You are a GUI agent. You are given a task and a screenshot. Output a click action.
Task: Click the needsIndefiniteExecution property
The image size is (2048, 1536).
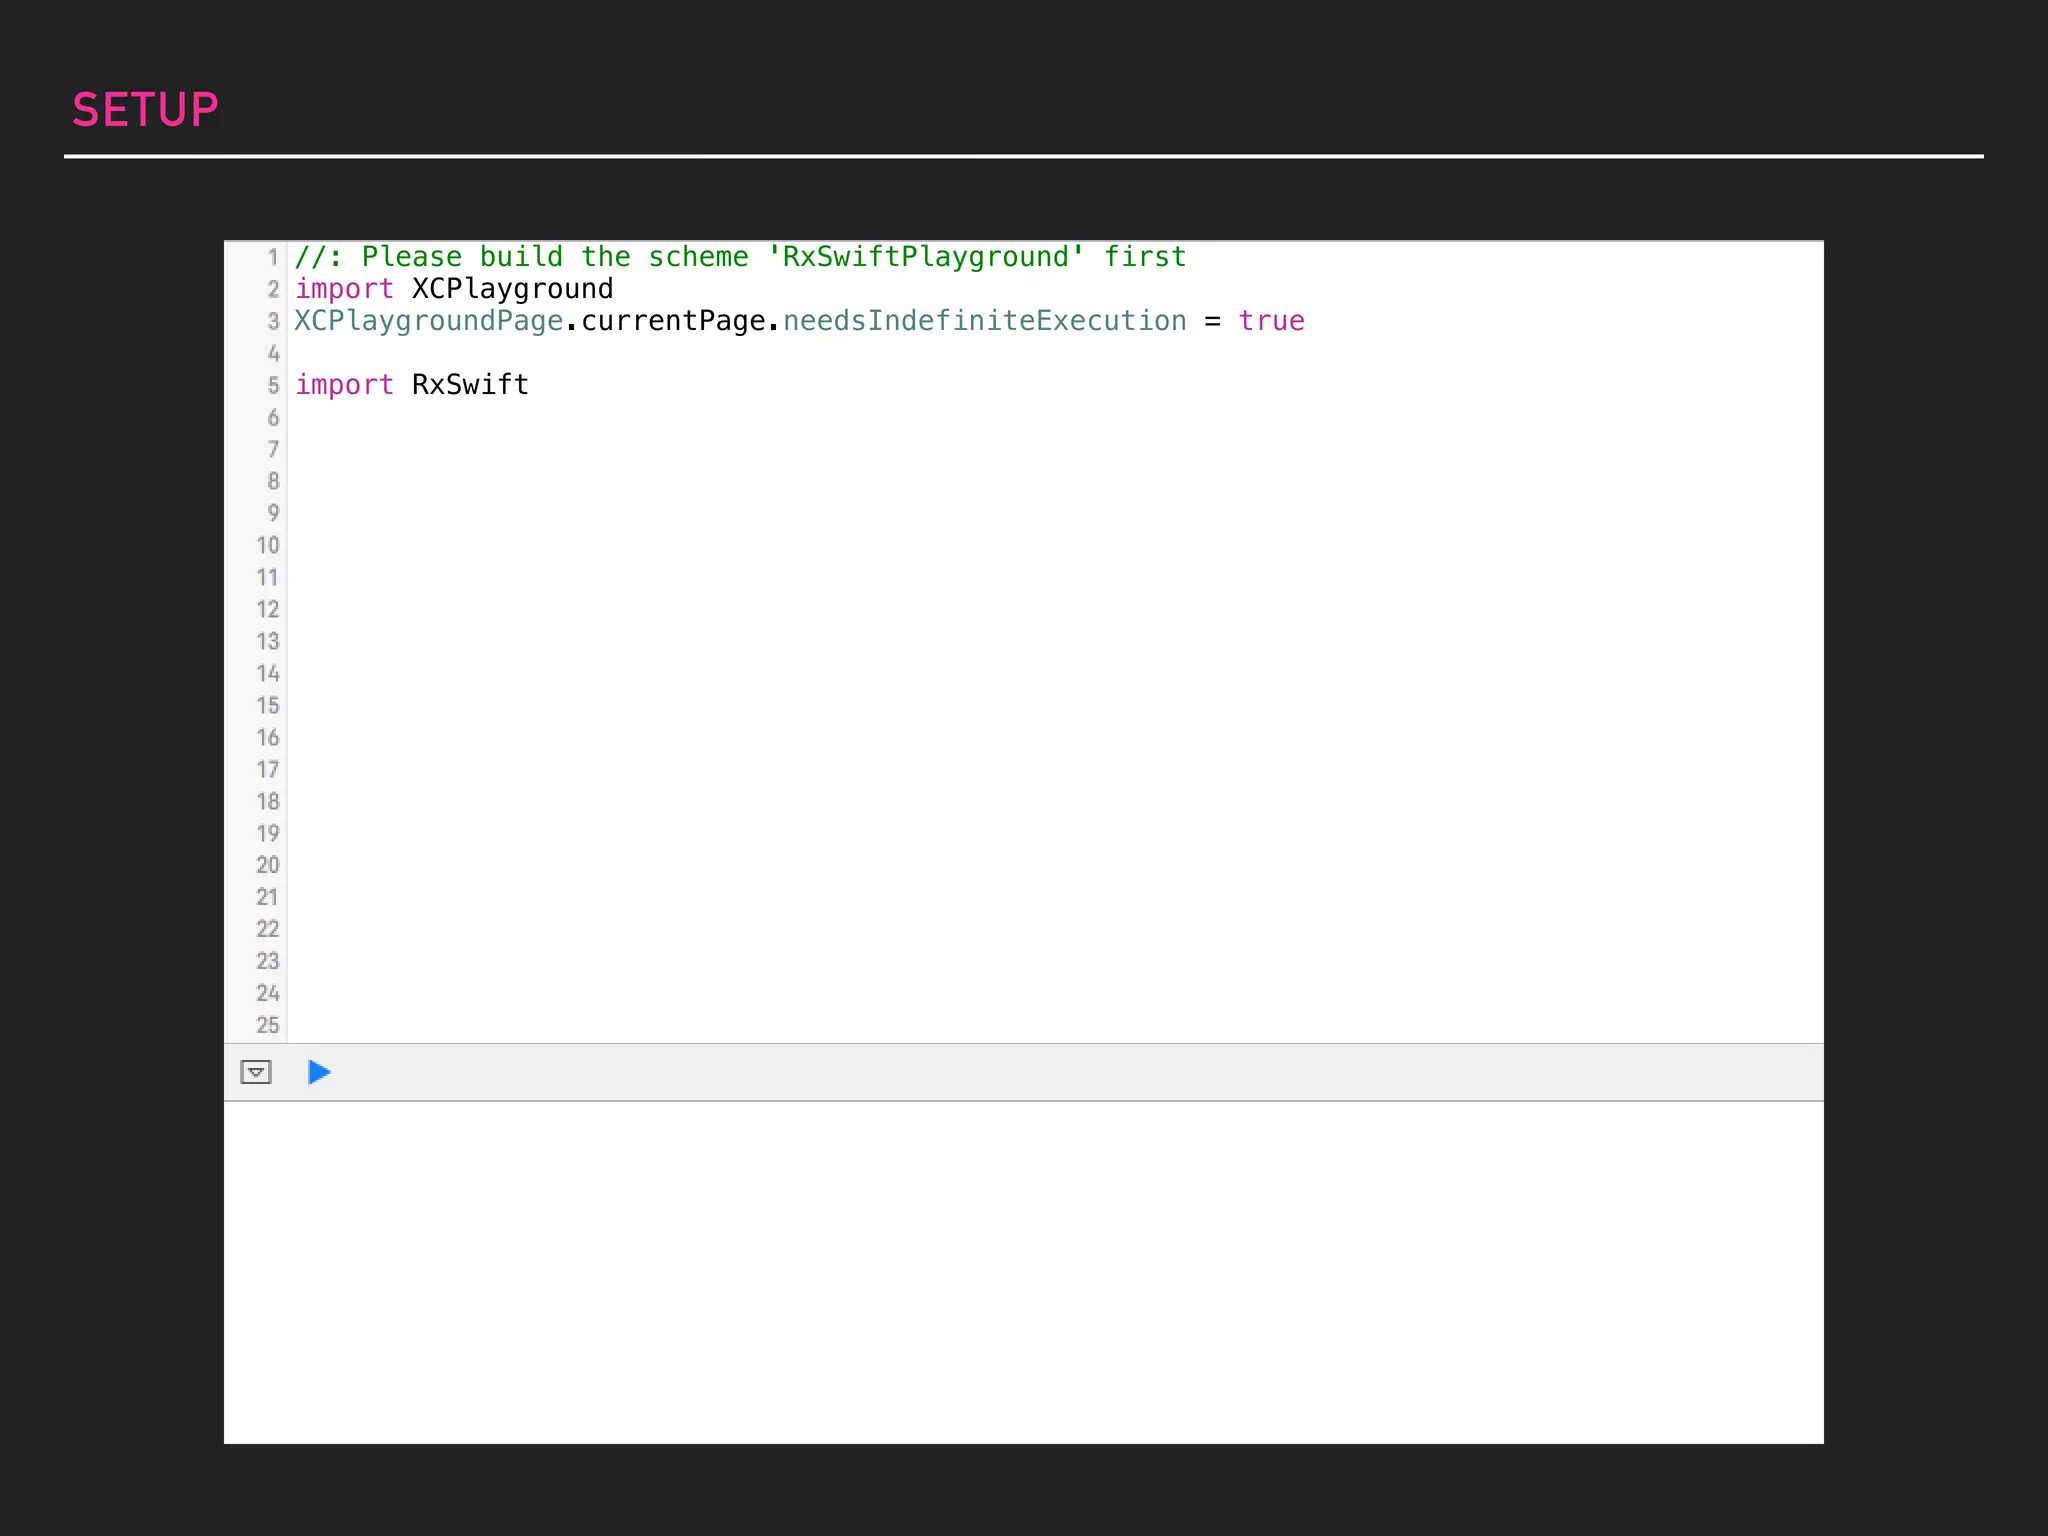[984, 321]
